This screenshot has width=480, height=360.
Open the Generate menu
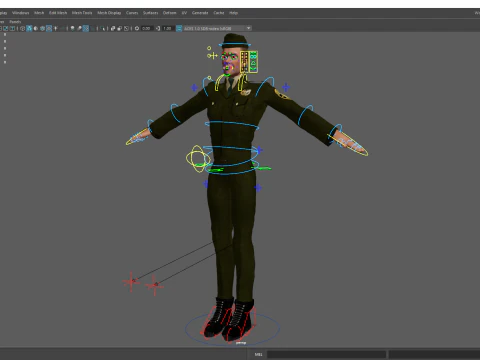pos(200,13)
